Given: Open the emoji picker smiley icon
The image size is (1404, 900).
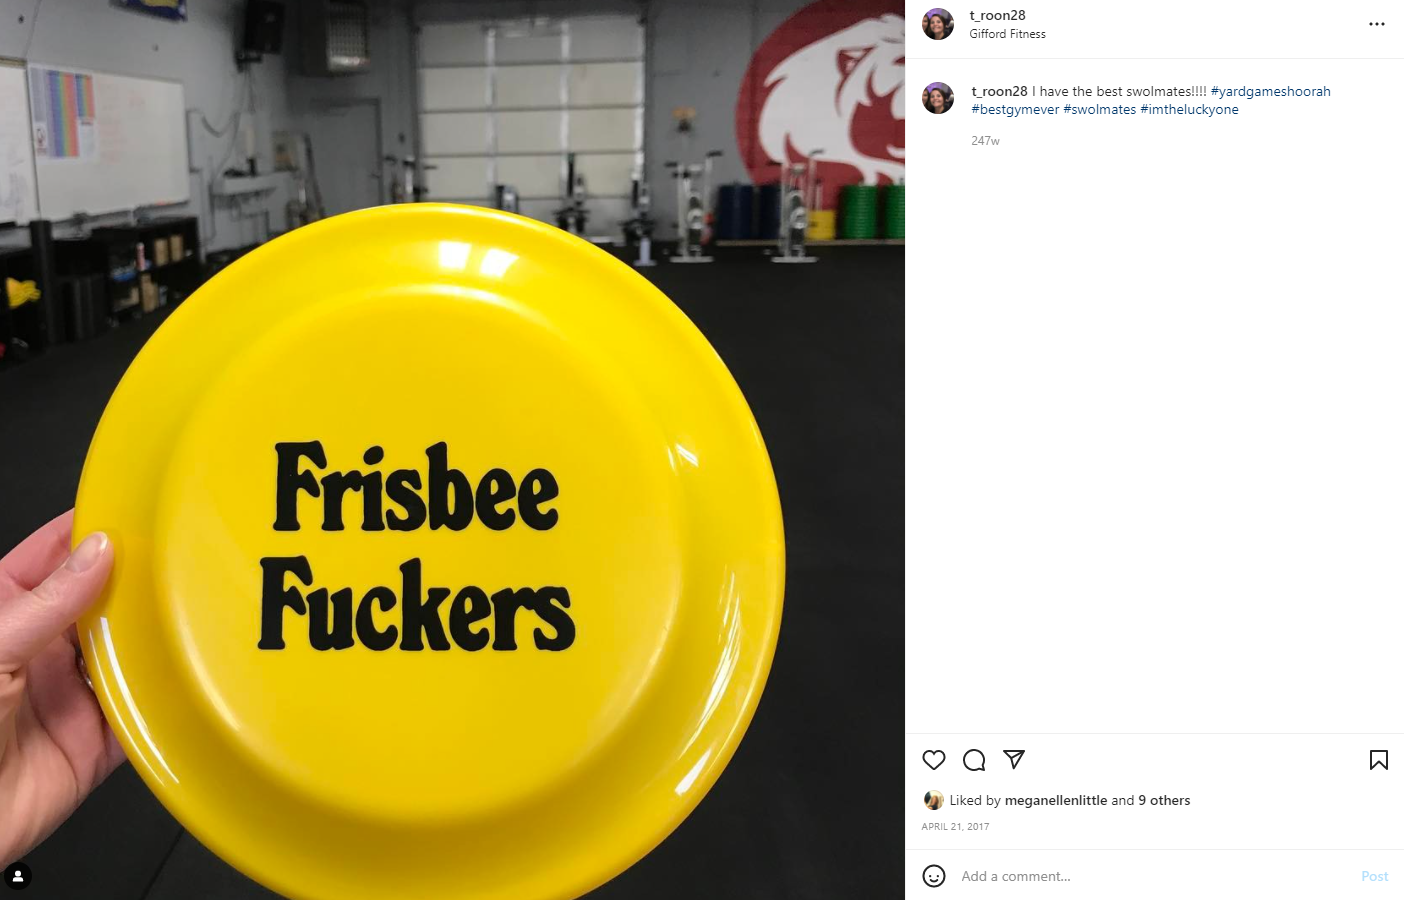Looking at the screenshot, I should point(934,876).
